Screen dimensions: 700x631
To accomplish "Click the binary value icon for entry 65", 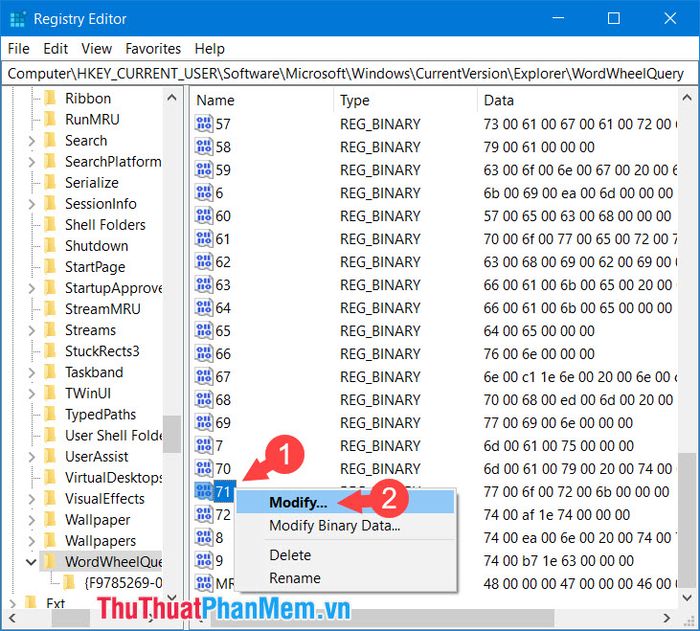I will click(x=204, y=330).
